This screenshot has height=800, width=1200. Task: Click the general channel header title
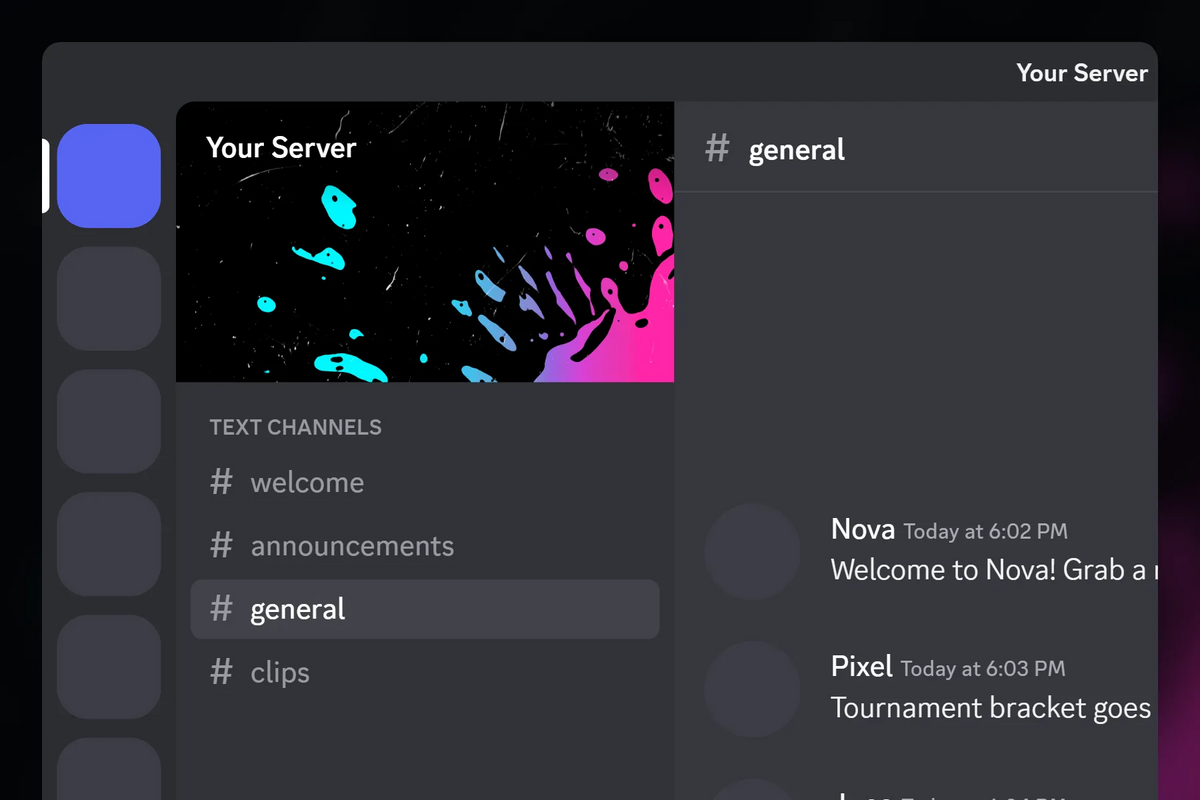(x=797, y=150)
